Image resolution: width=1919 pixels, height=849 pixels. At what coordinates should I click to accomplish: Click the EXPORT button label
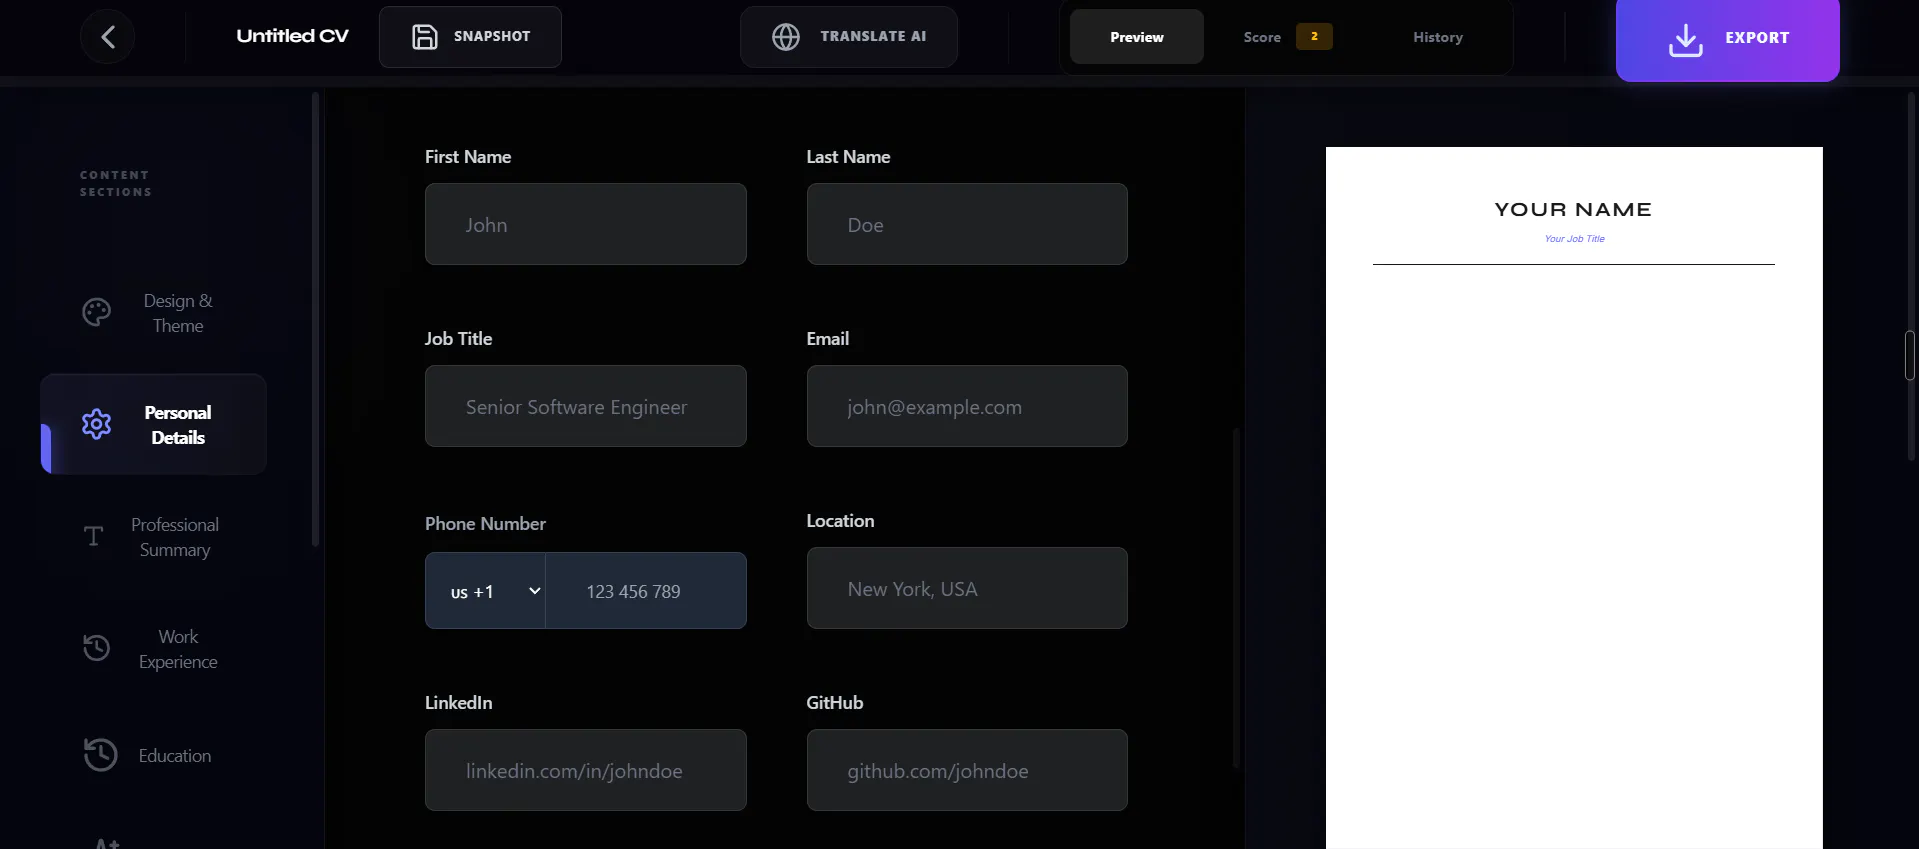1757,38
